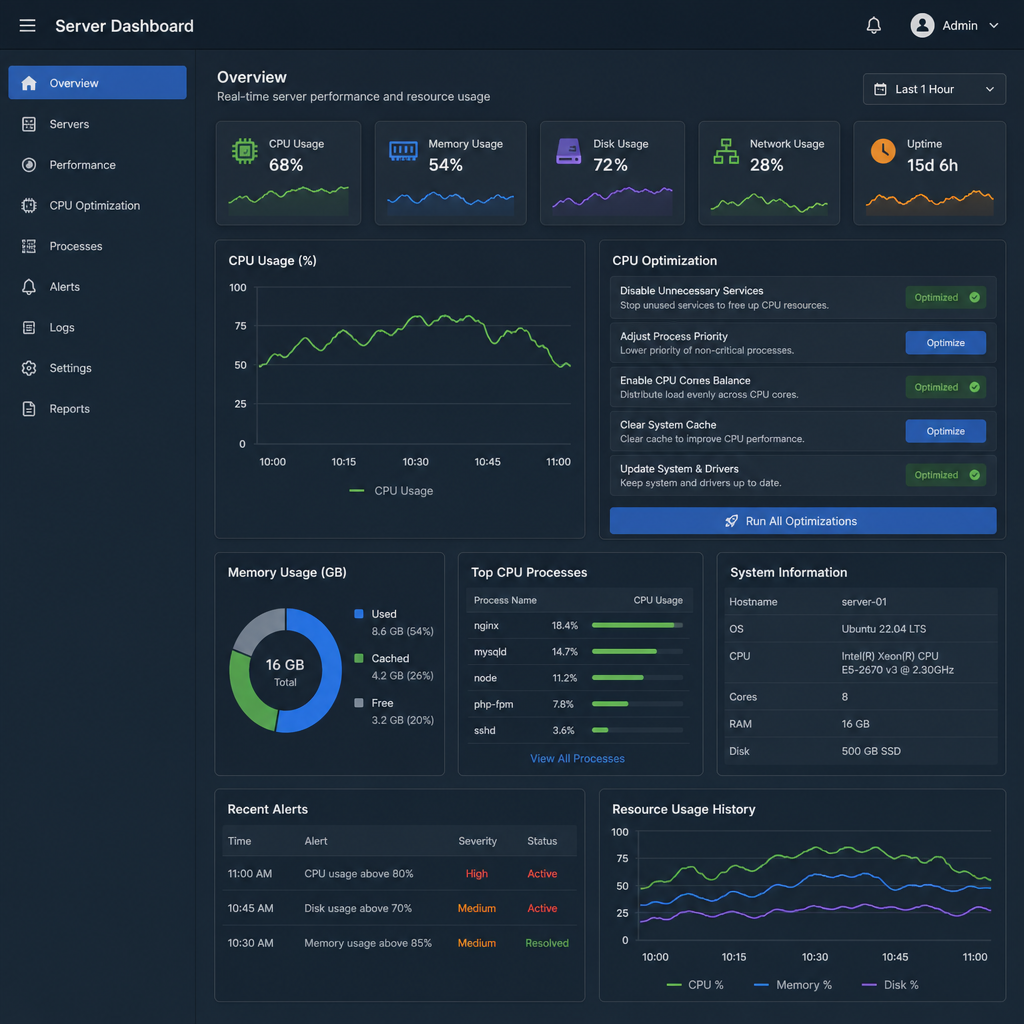Click Optimized badge for Update System & Drivers
This screenshot has height=1024, width=1024.
(x=945, y=475)
